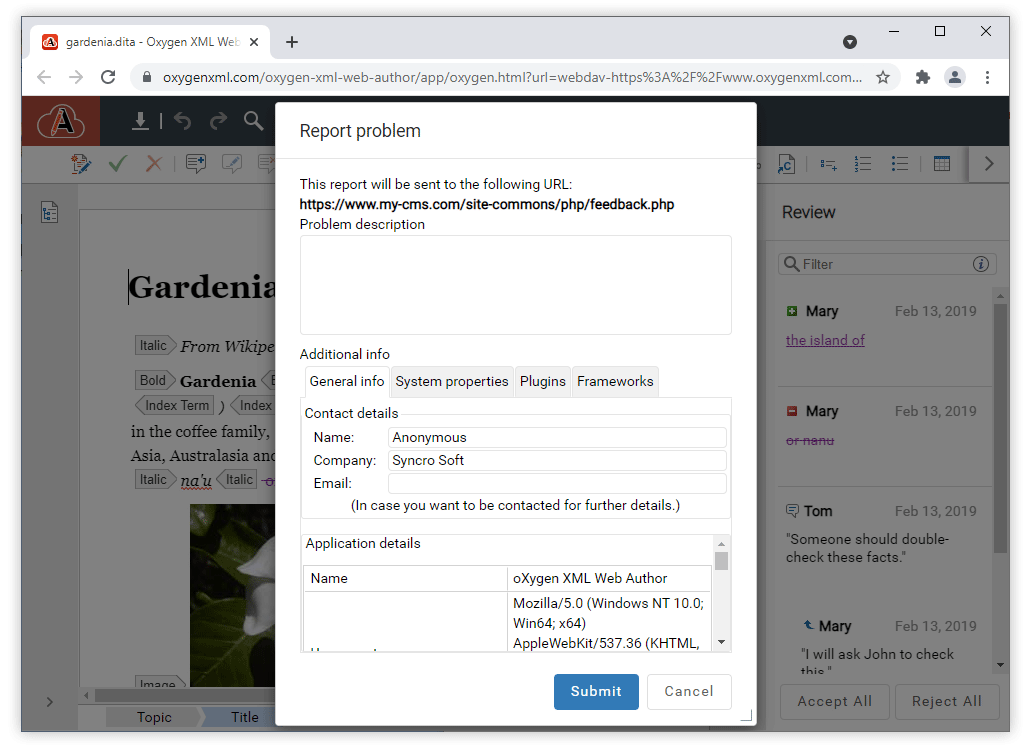Cancel the Report problem dialog
The width and height of the screenshot is (1030, 750).
click(689, 692)
